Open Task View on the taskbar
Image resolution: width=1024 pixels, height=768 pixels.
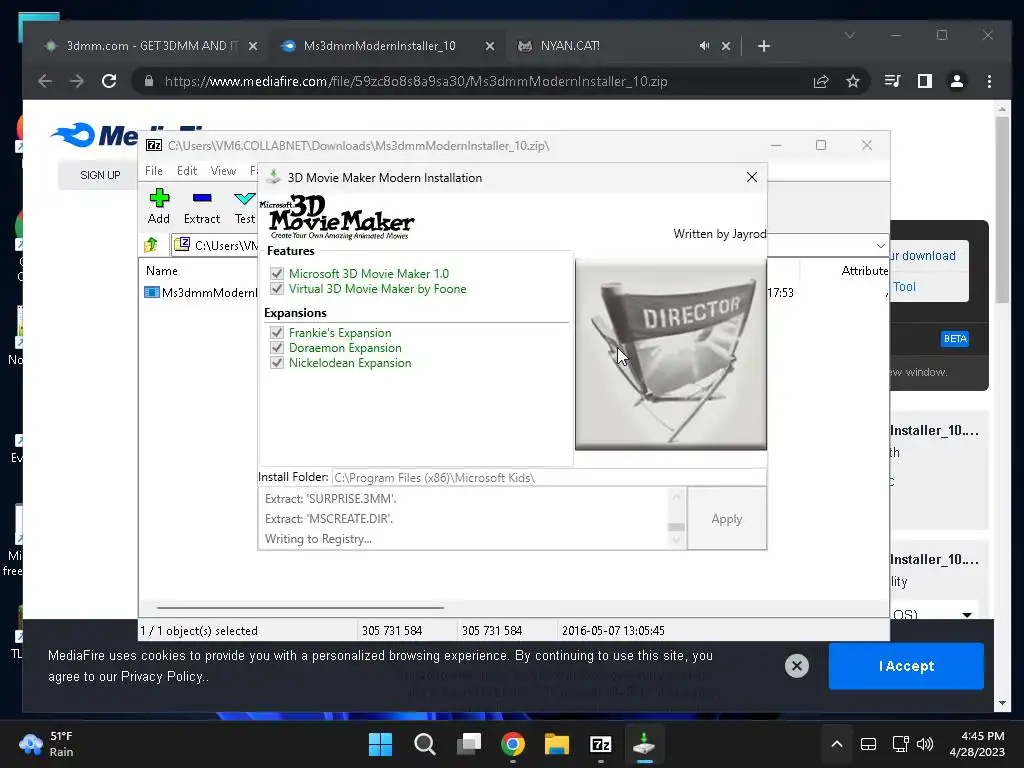469,744
